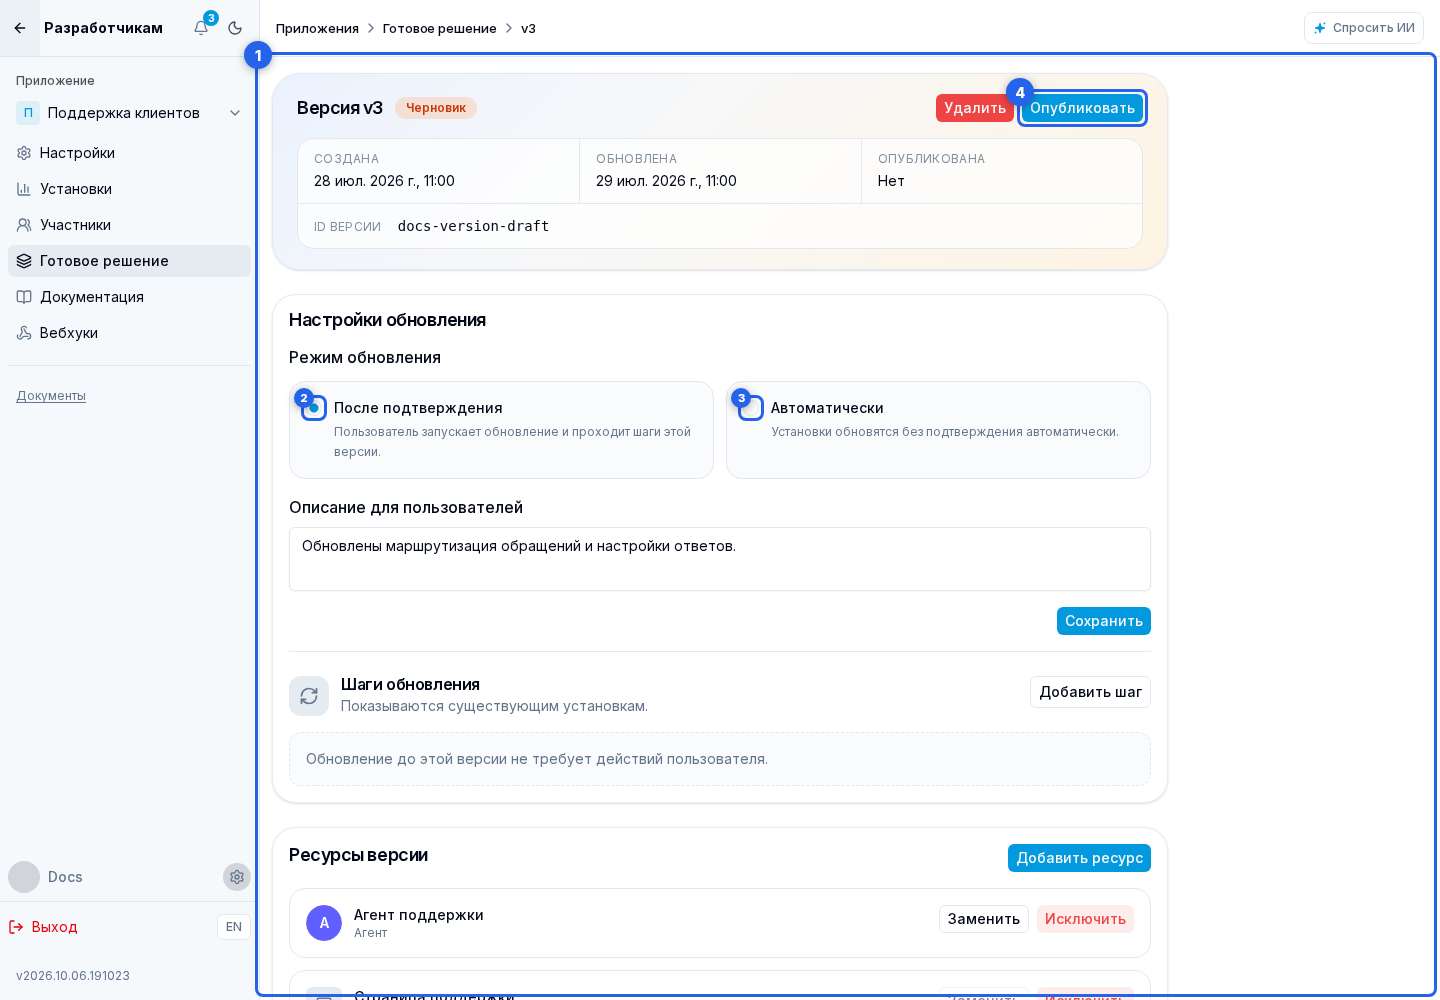Open the notifications bell
Viewport: 1440px width, 1000px height.
click(201, 28)
